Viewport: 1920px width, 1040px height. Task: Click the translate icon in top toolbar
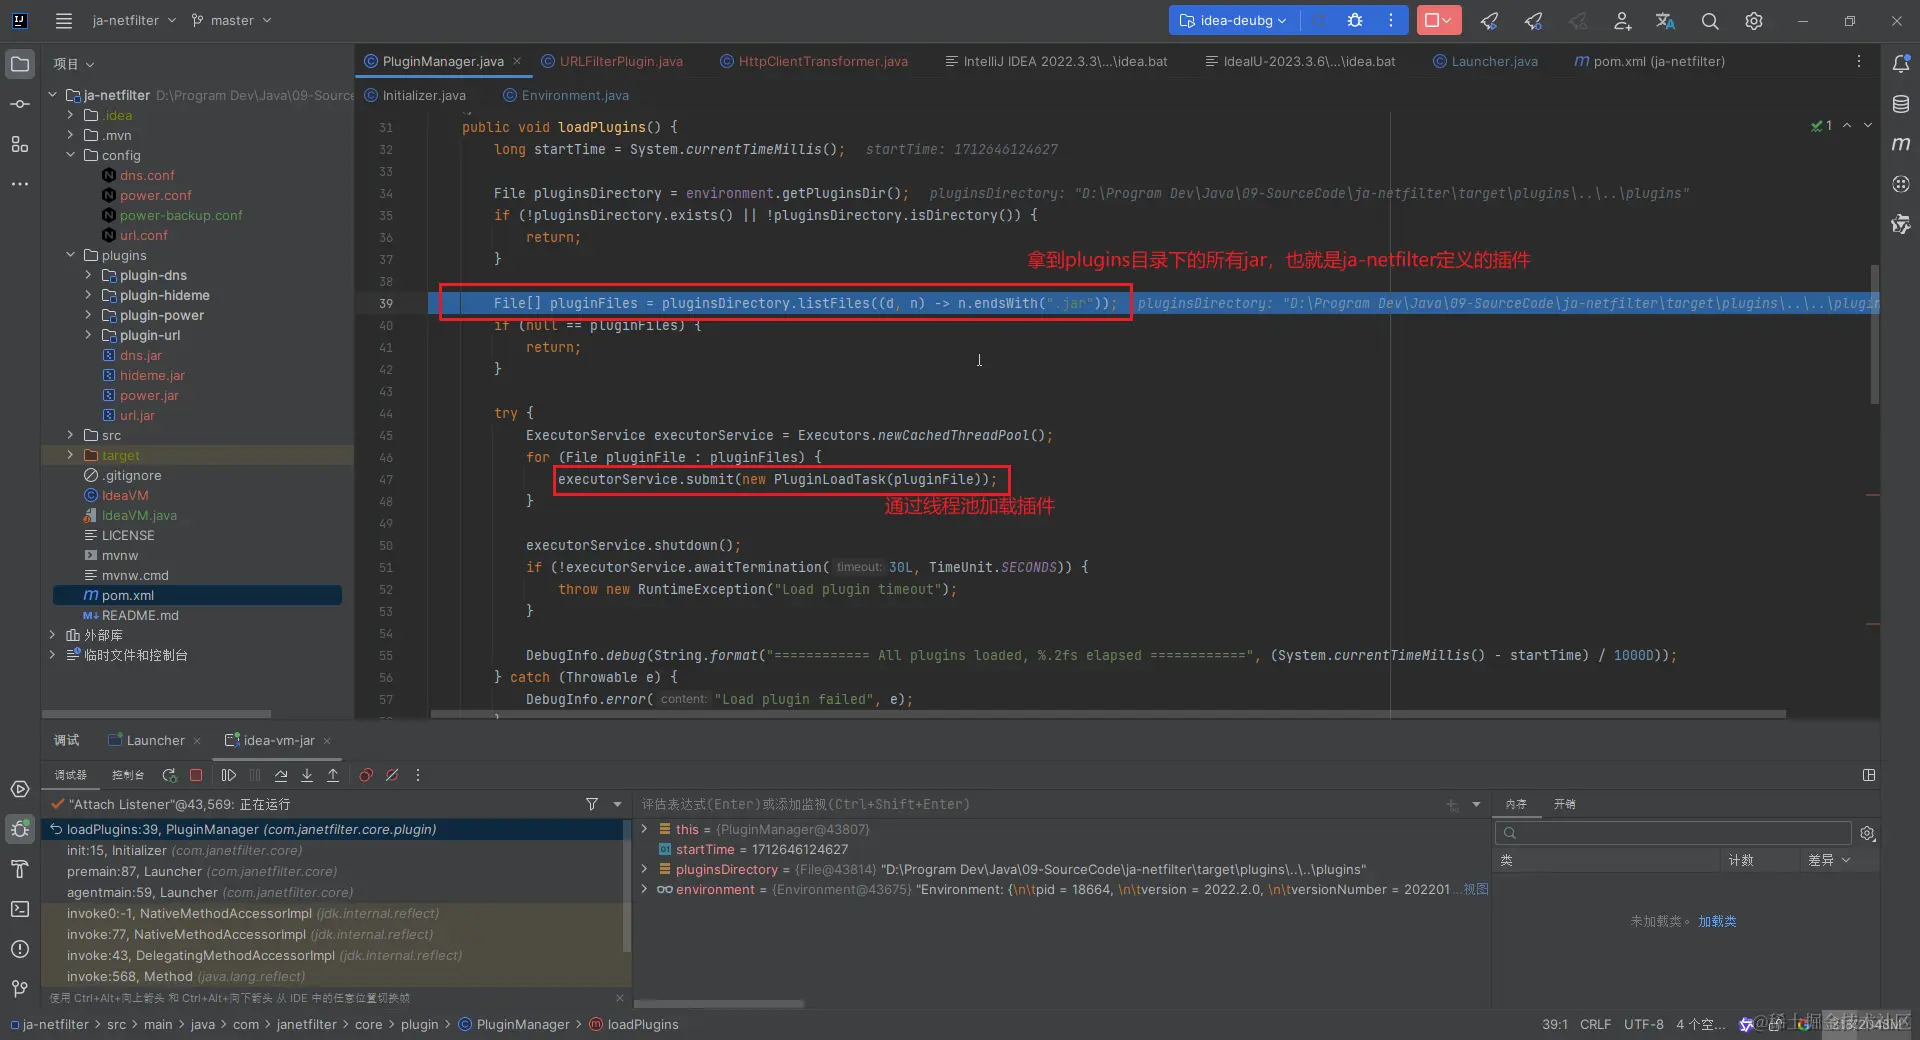click(1665, 20)
